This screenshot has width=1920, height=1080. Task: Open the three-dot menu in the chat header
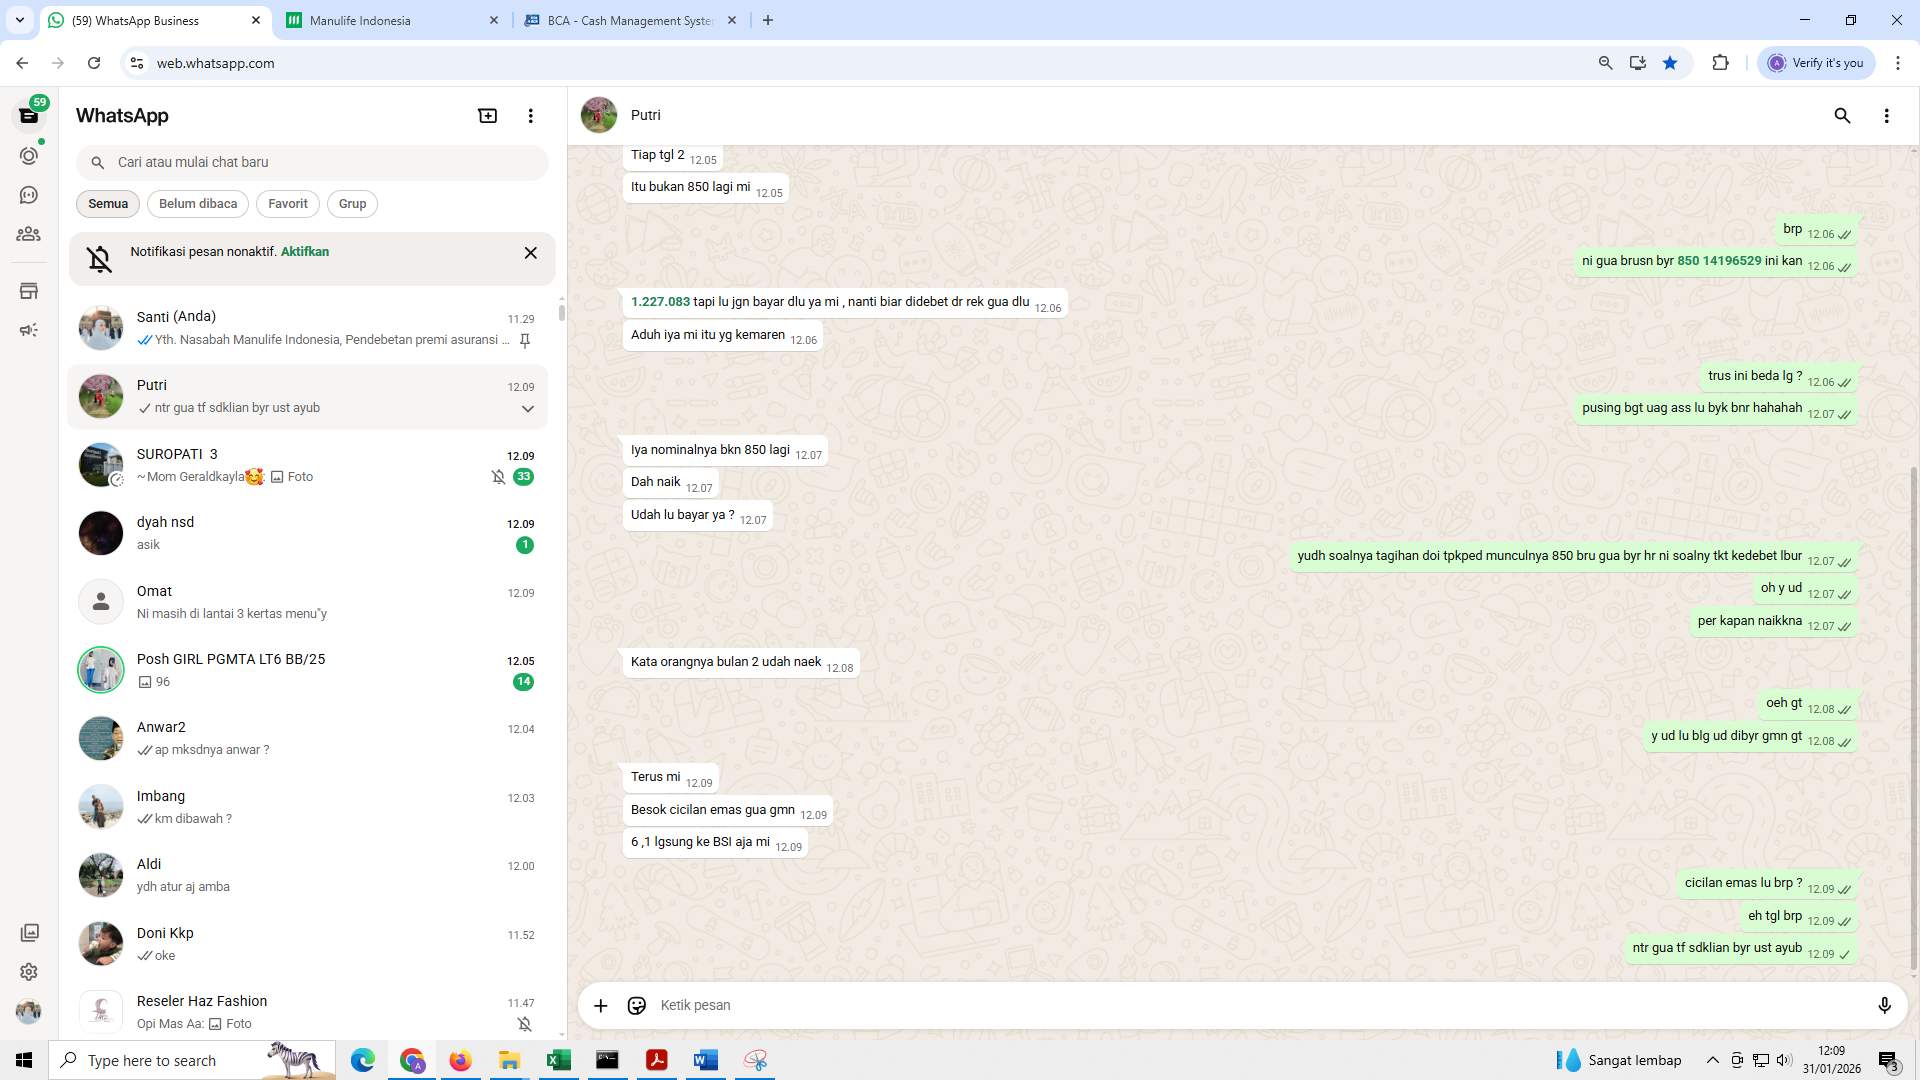pyautogui.click(x=1887, y=116)
